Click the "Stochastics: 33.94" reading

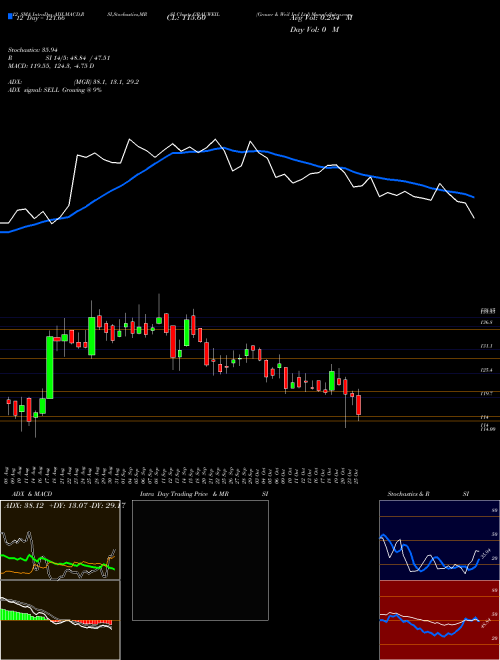tap(35, 50)
